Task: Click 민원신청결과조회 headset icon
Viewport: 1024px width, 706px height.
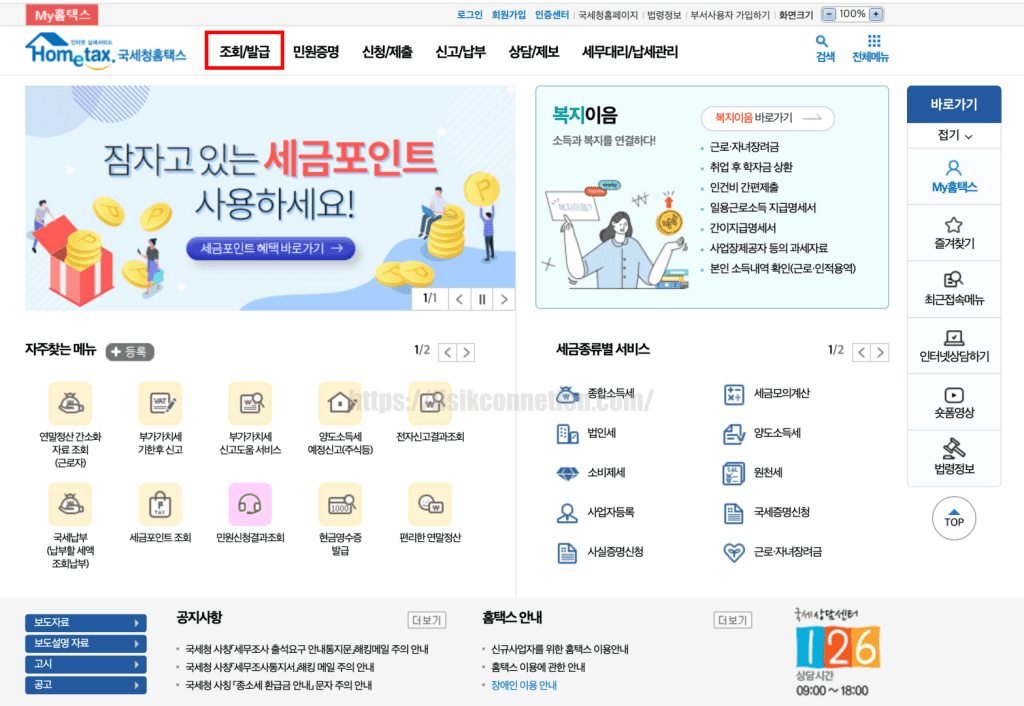Action: [250, 504]
